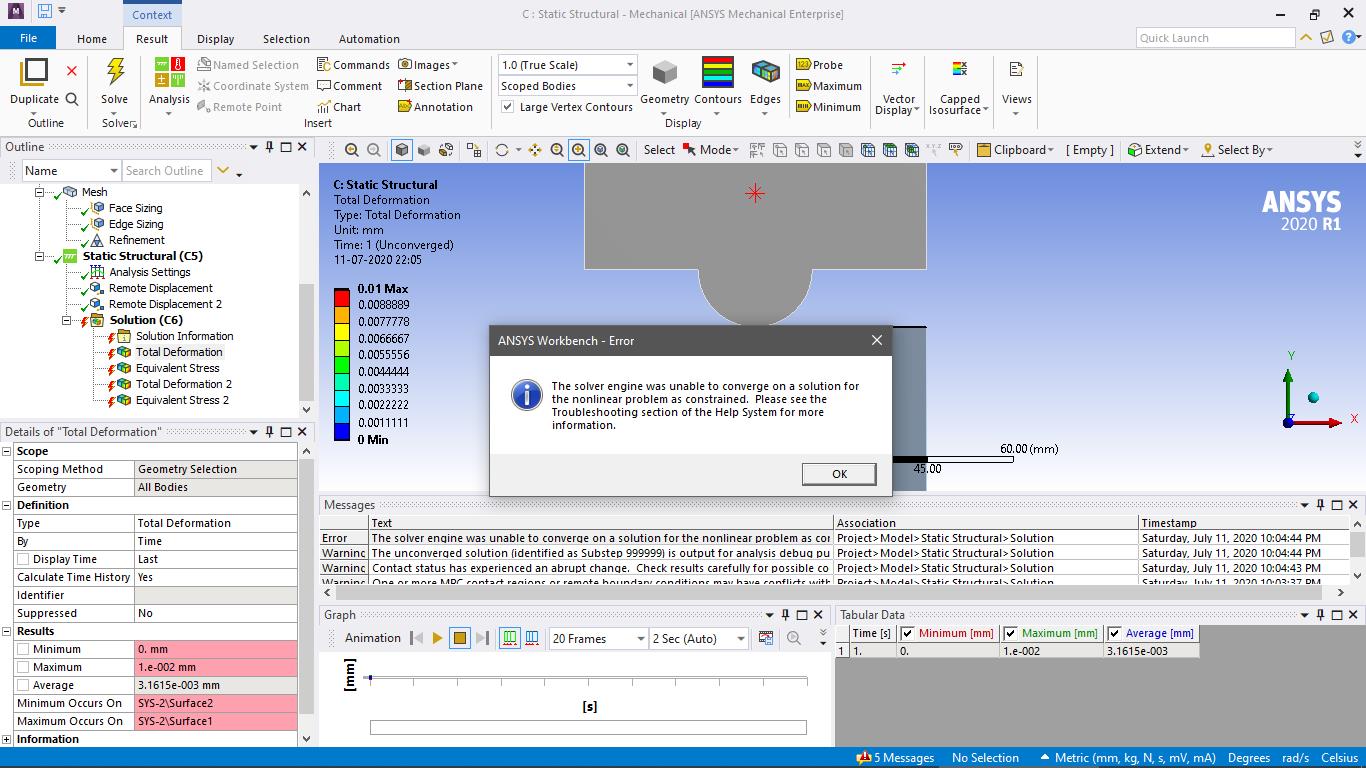1366x768 pixels.
Task: Select the Pan tool in viewport toolbar
Action: [x=535, y=150]
